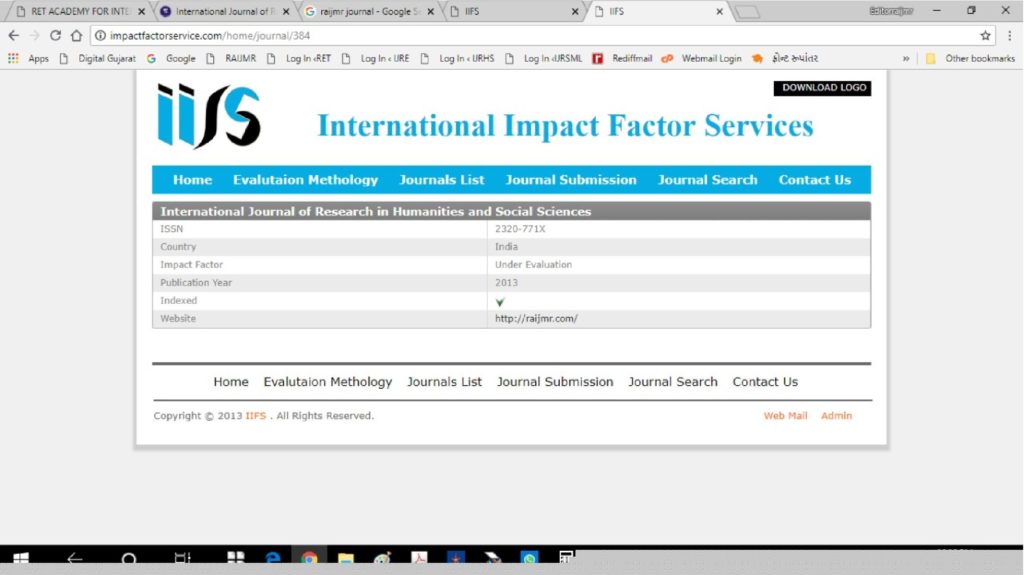This screenshot has width=1024, height=575.
Task: Open the Web Mail footer link
Action: coord(785,416)
